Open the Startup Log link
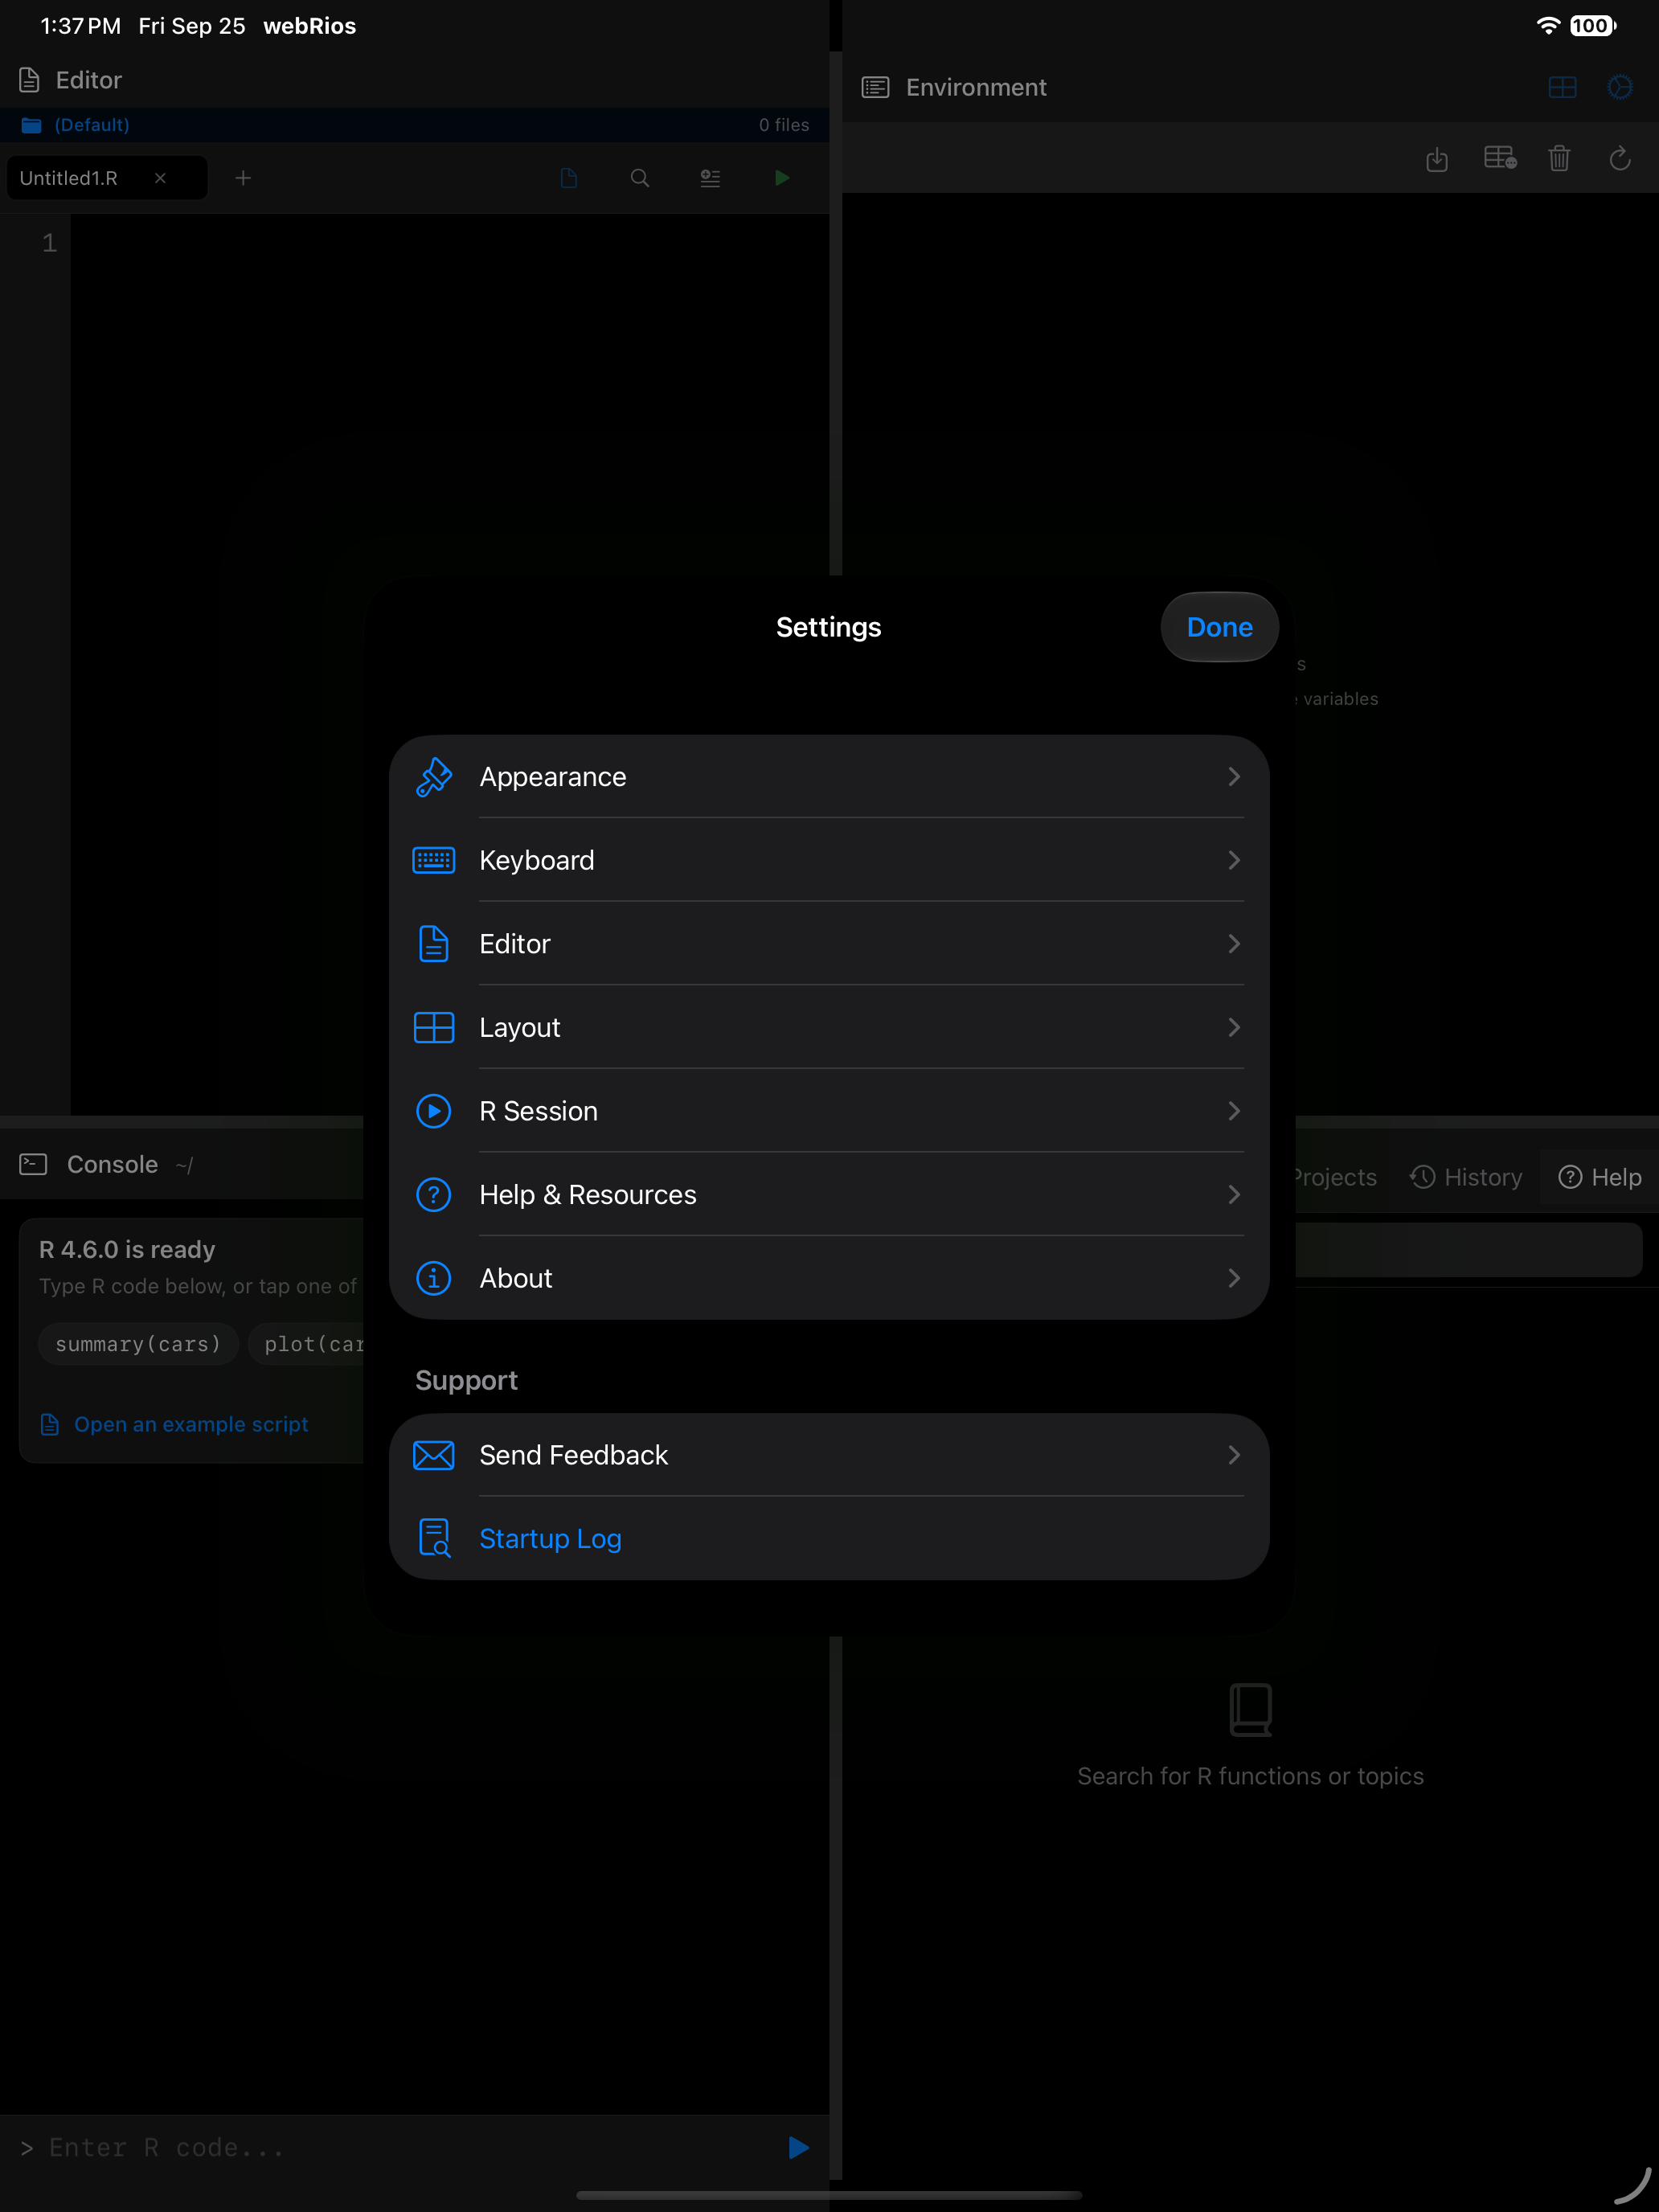 pos(550,1539)
